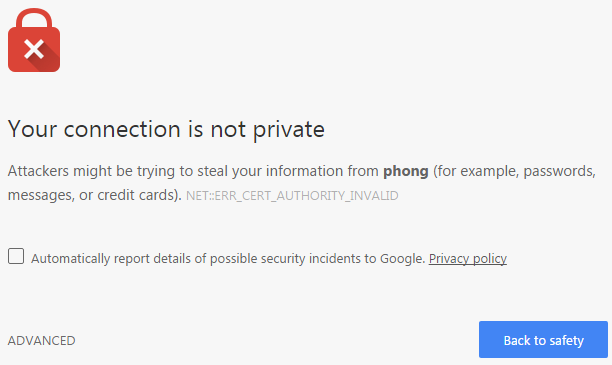The height and width of the screenshot is (365, 612).
Task: Click the white X on the padlock
Action: [x=34, y=49]
